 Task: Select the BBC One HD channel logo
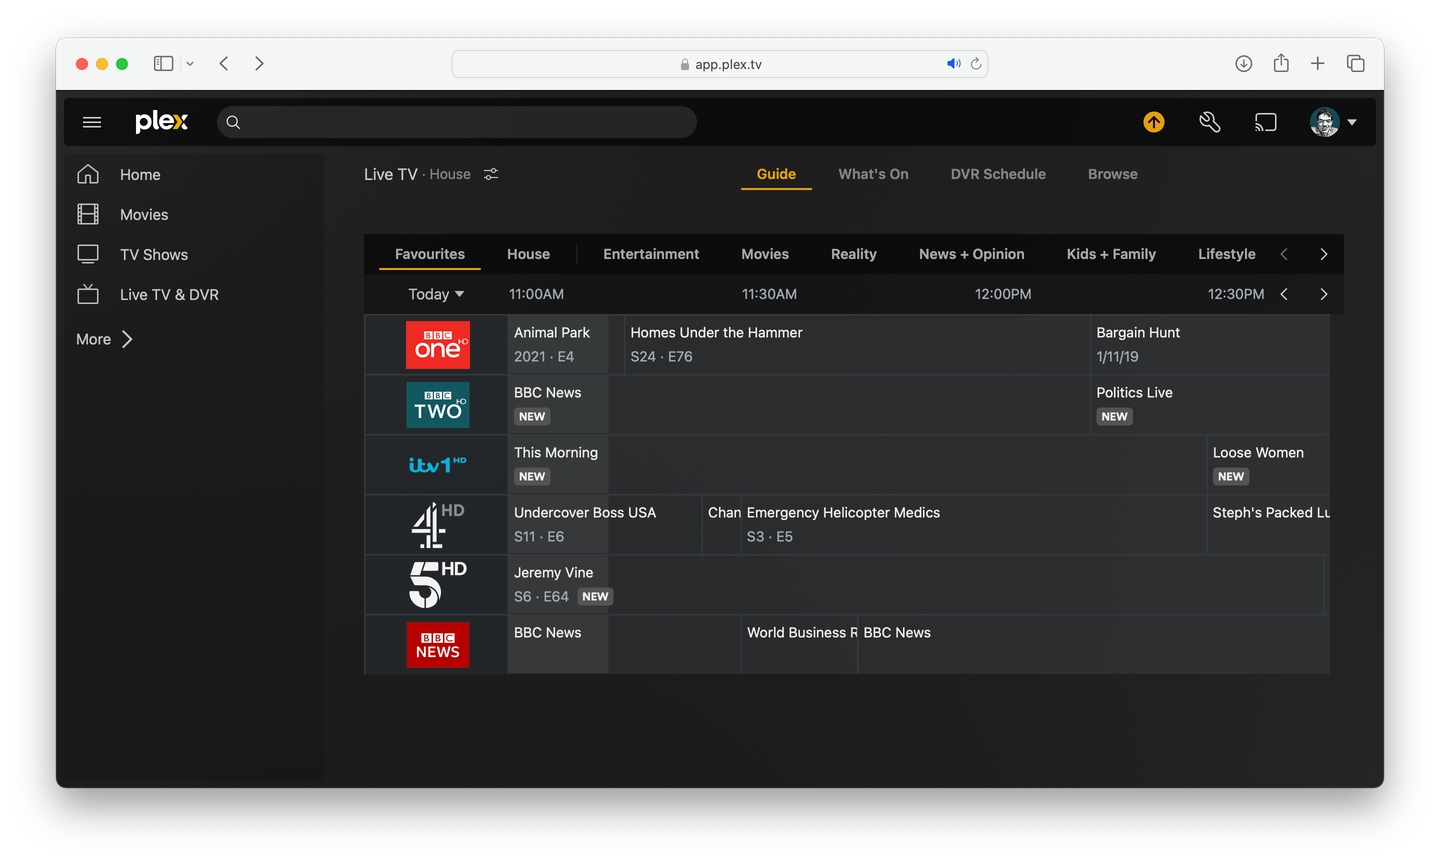point(437,345)
